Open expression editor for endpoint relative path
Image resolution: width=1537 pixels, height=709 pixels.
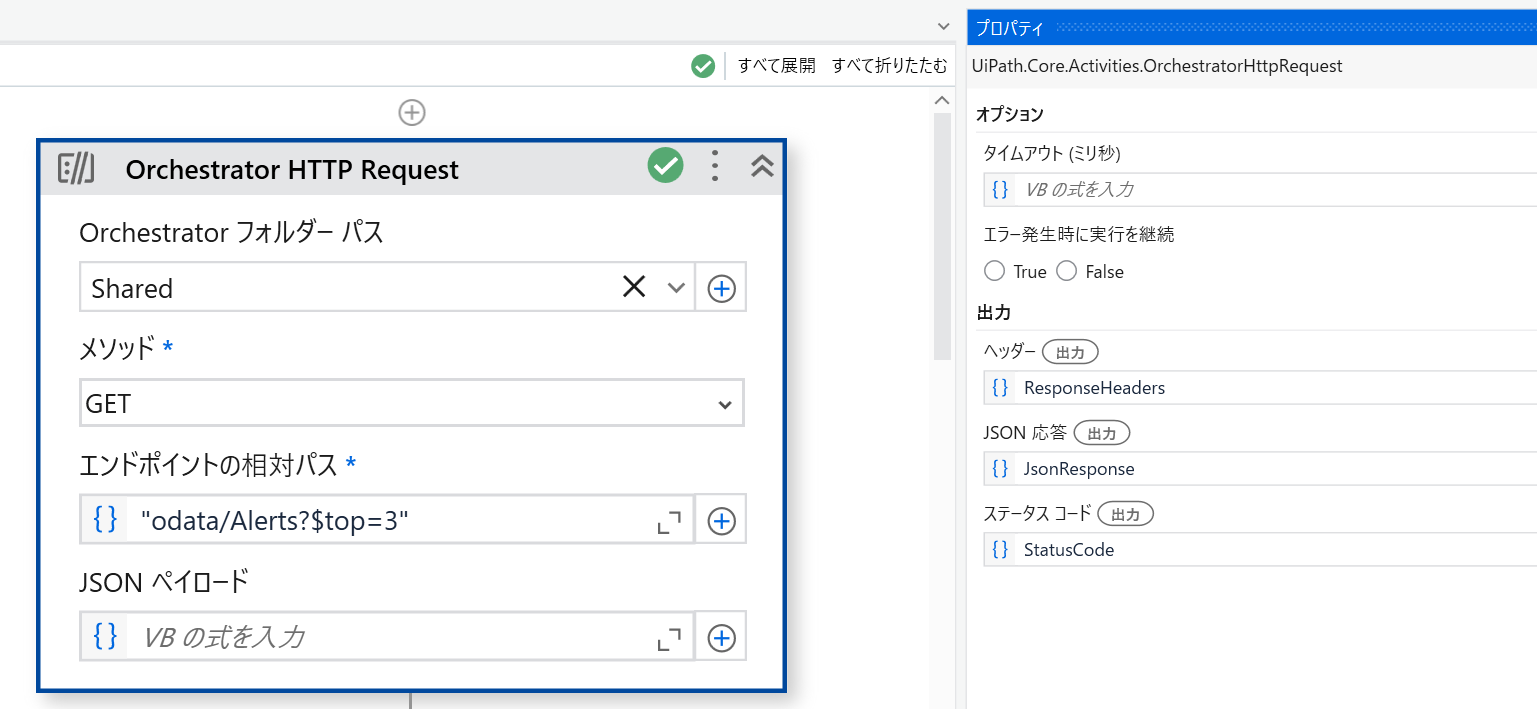point(668,521)
